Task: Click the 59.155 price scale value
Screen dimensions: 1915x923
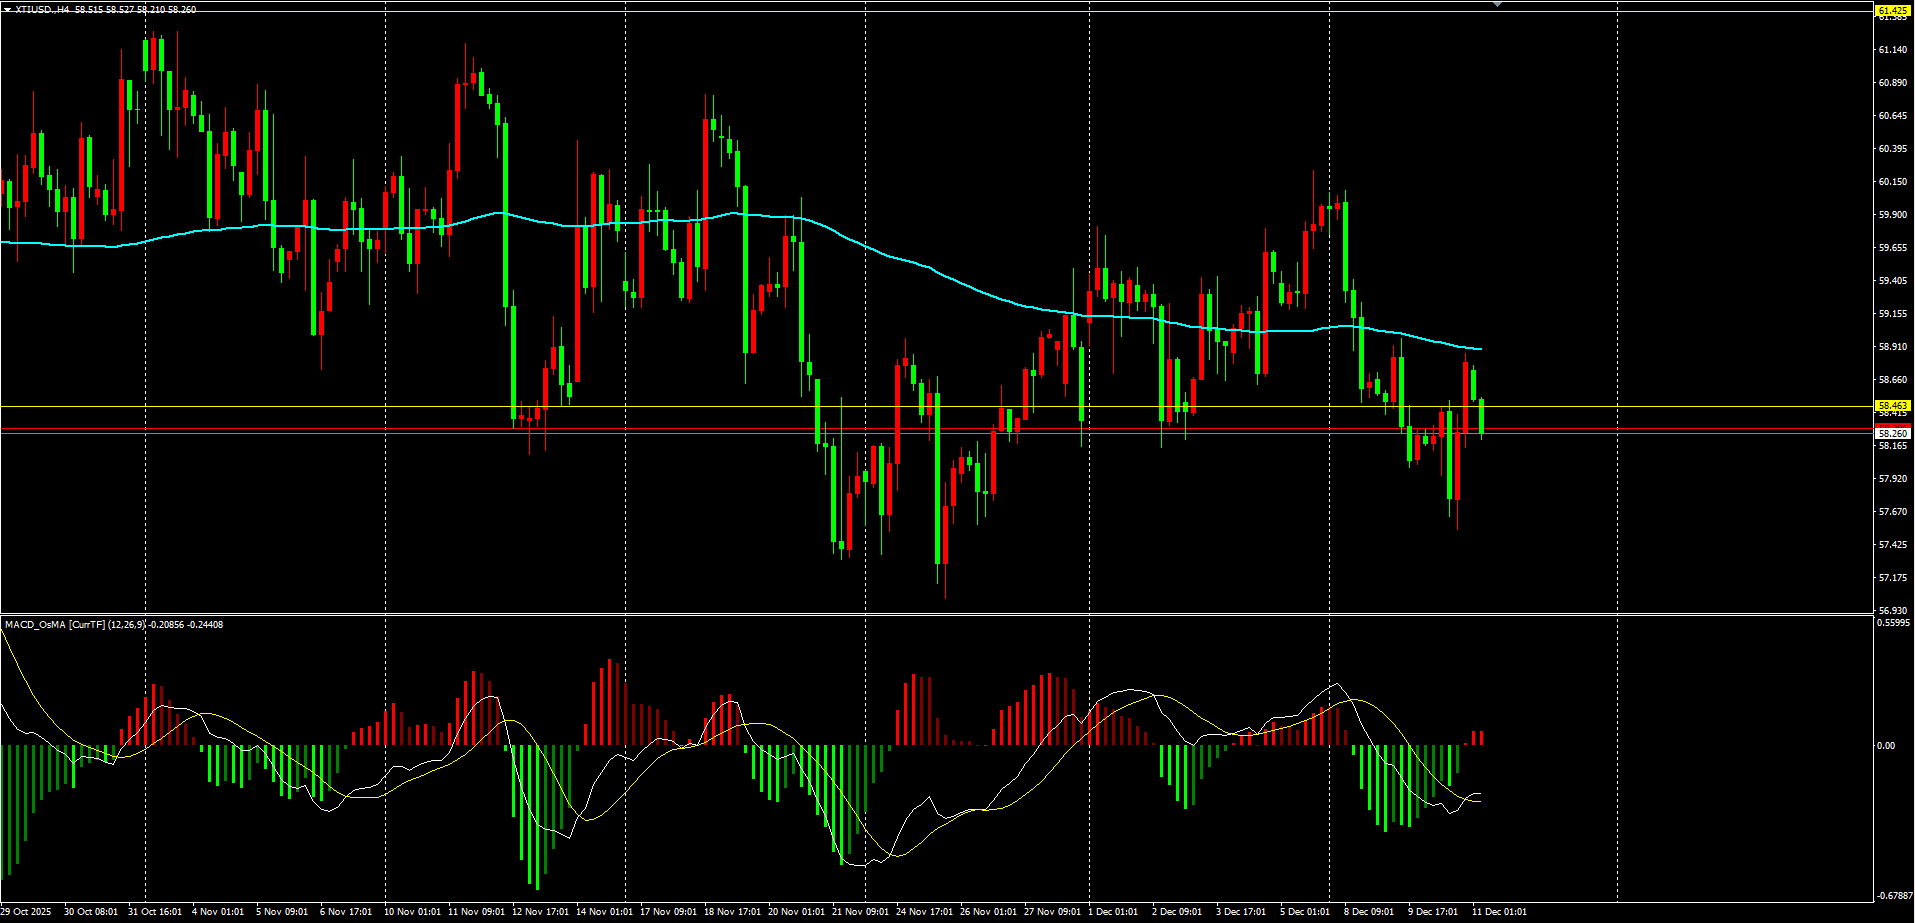Action: tap(1892, 314)
